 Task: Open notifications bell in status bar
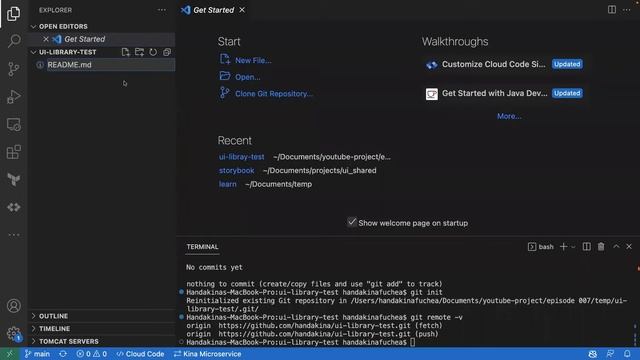coord(627,354)
